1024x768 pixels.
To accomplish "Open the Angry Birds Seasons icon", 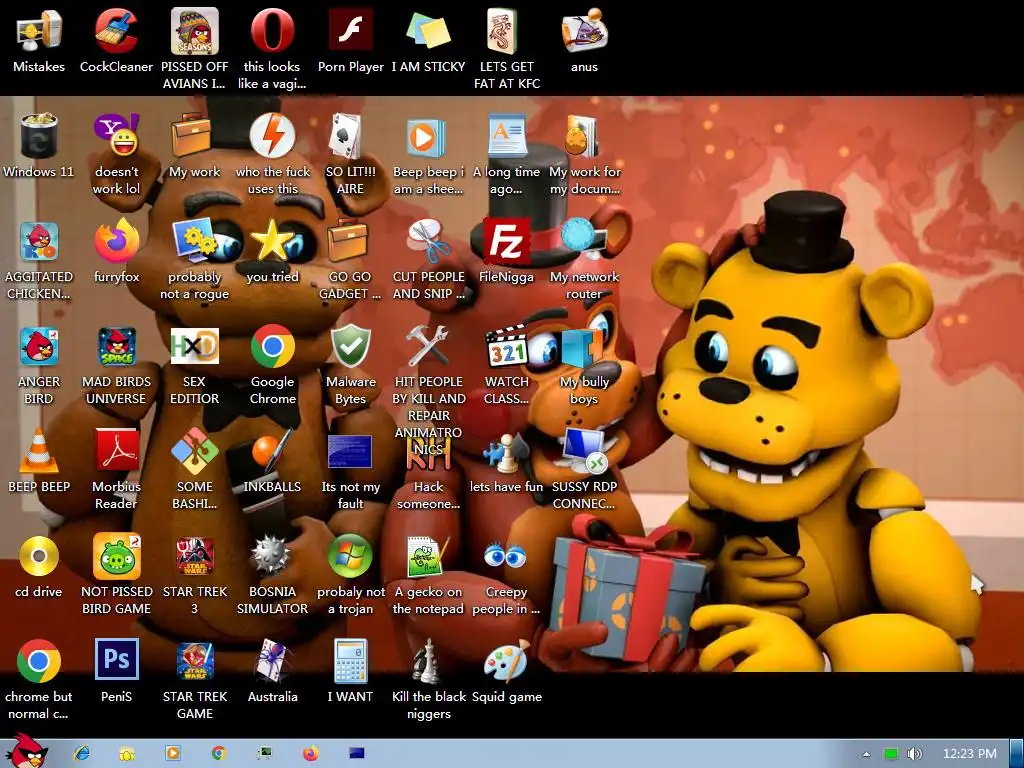I will click(x=195, y=31).
